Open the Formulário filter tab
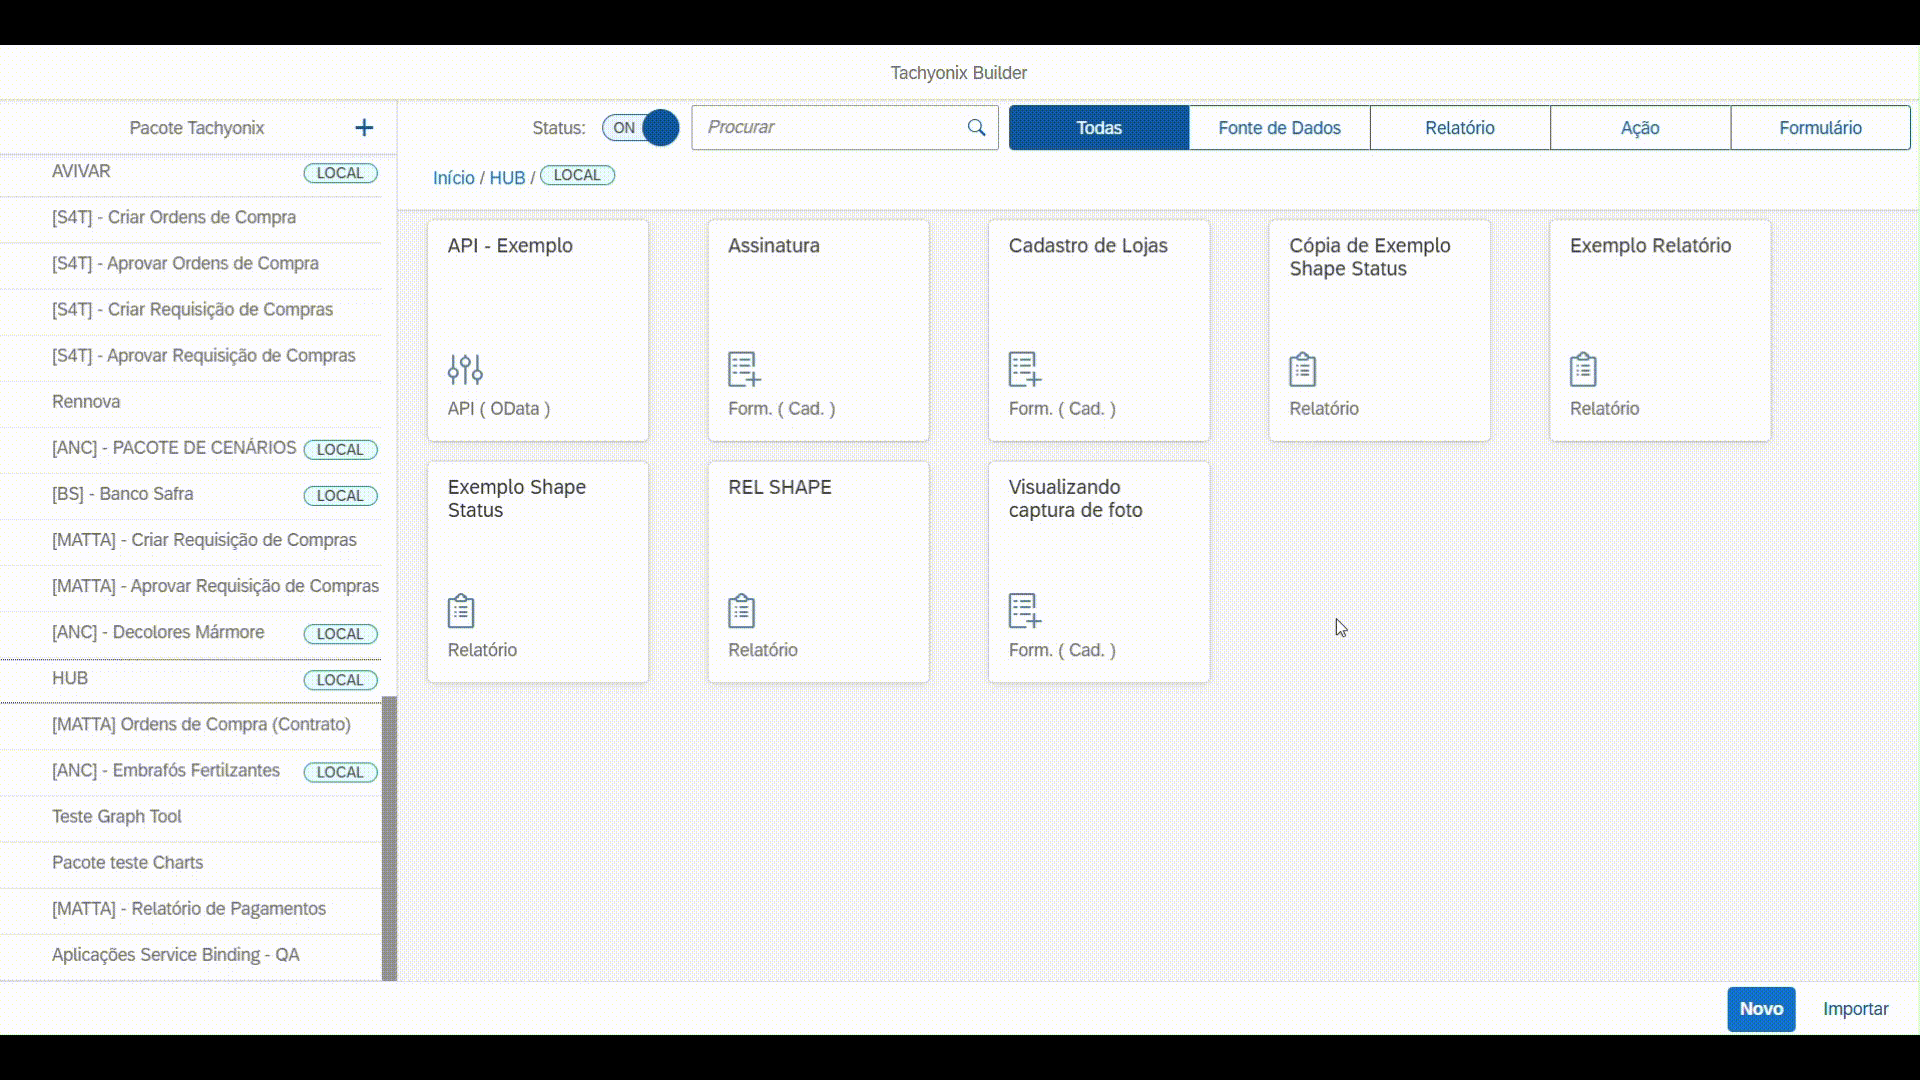Viewport: 1920px width, 1080px height. (x=1820, y=128)
